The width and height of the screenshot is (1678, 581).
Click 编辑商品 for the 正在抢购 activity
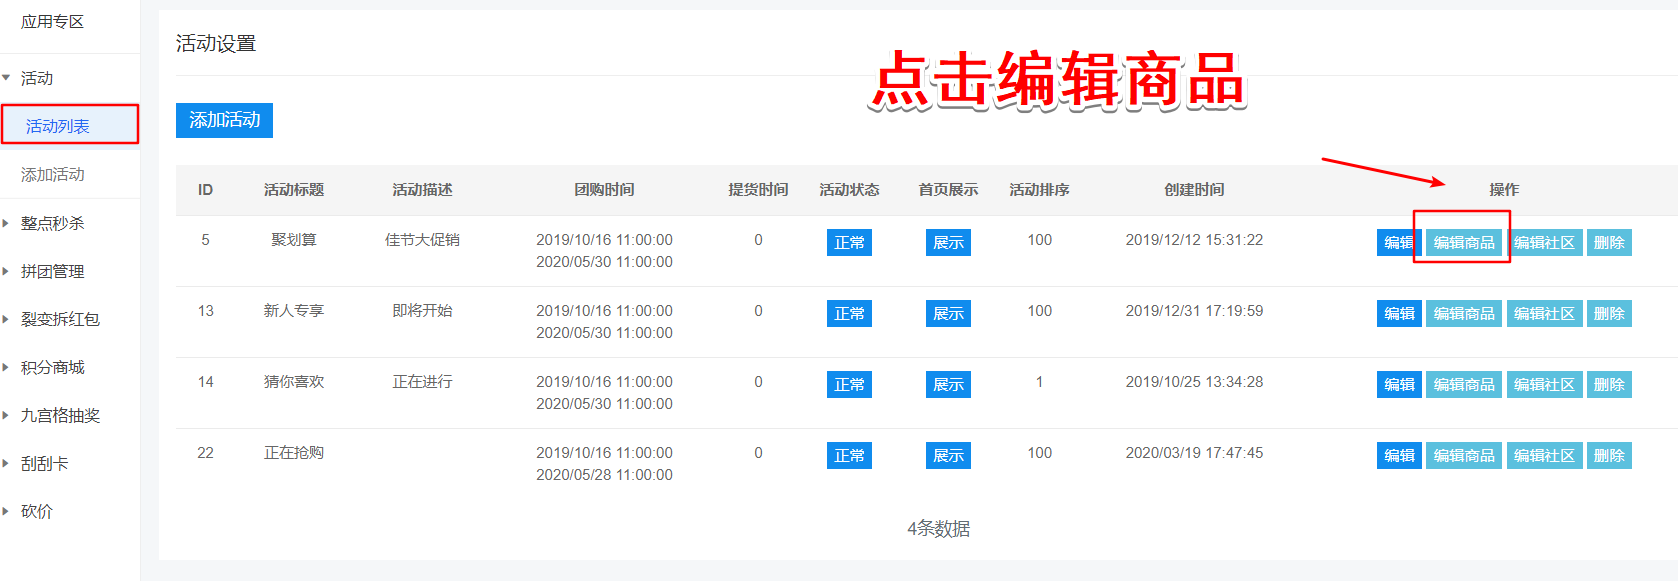pyautogui.click(x=1464, y=456)
